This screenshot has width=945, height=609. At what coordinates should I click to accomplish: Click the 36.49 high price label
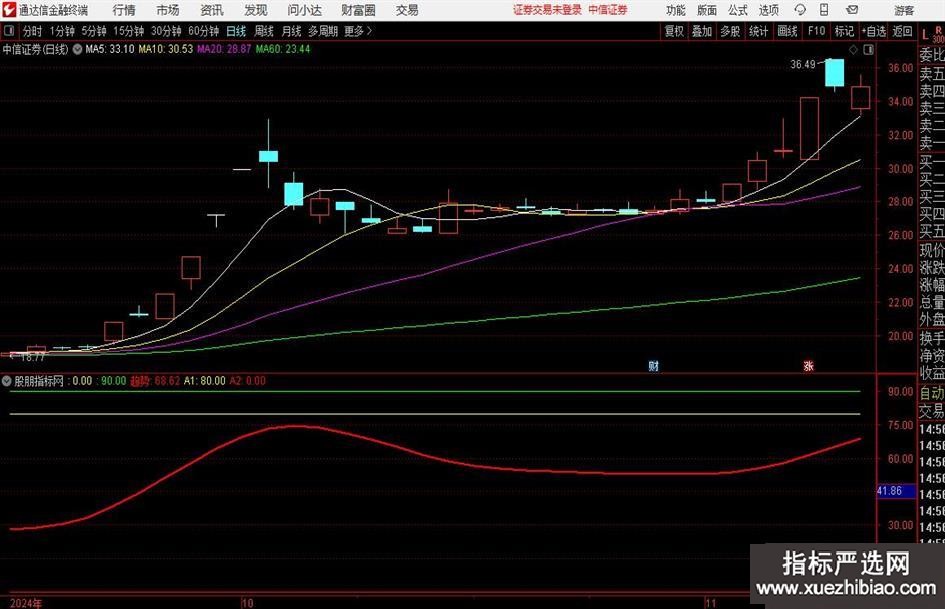pyautogui.click(x=803, y=65)
